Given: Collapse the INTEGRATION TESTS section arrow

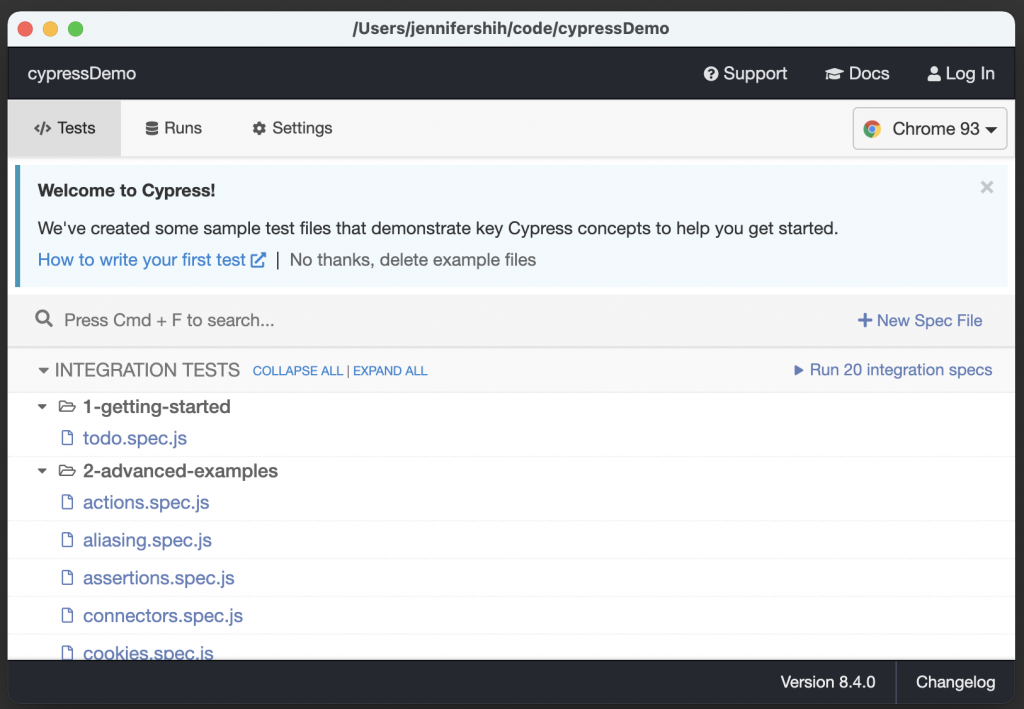Looking at the screenshot, I should (43, 370).
